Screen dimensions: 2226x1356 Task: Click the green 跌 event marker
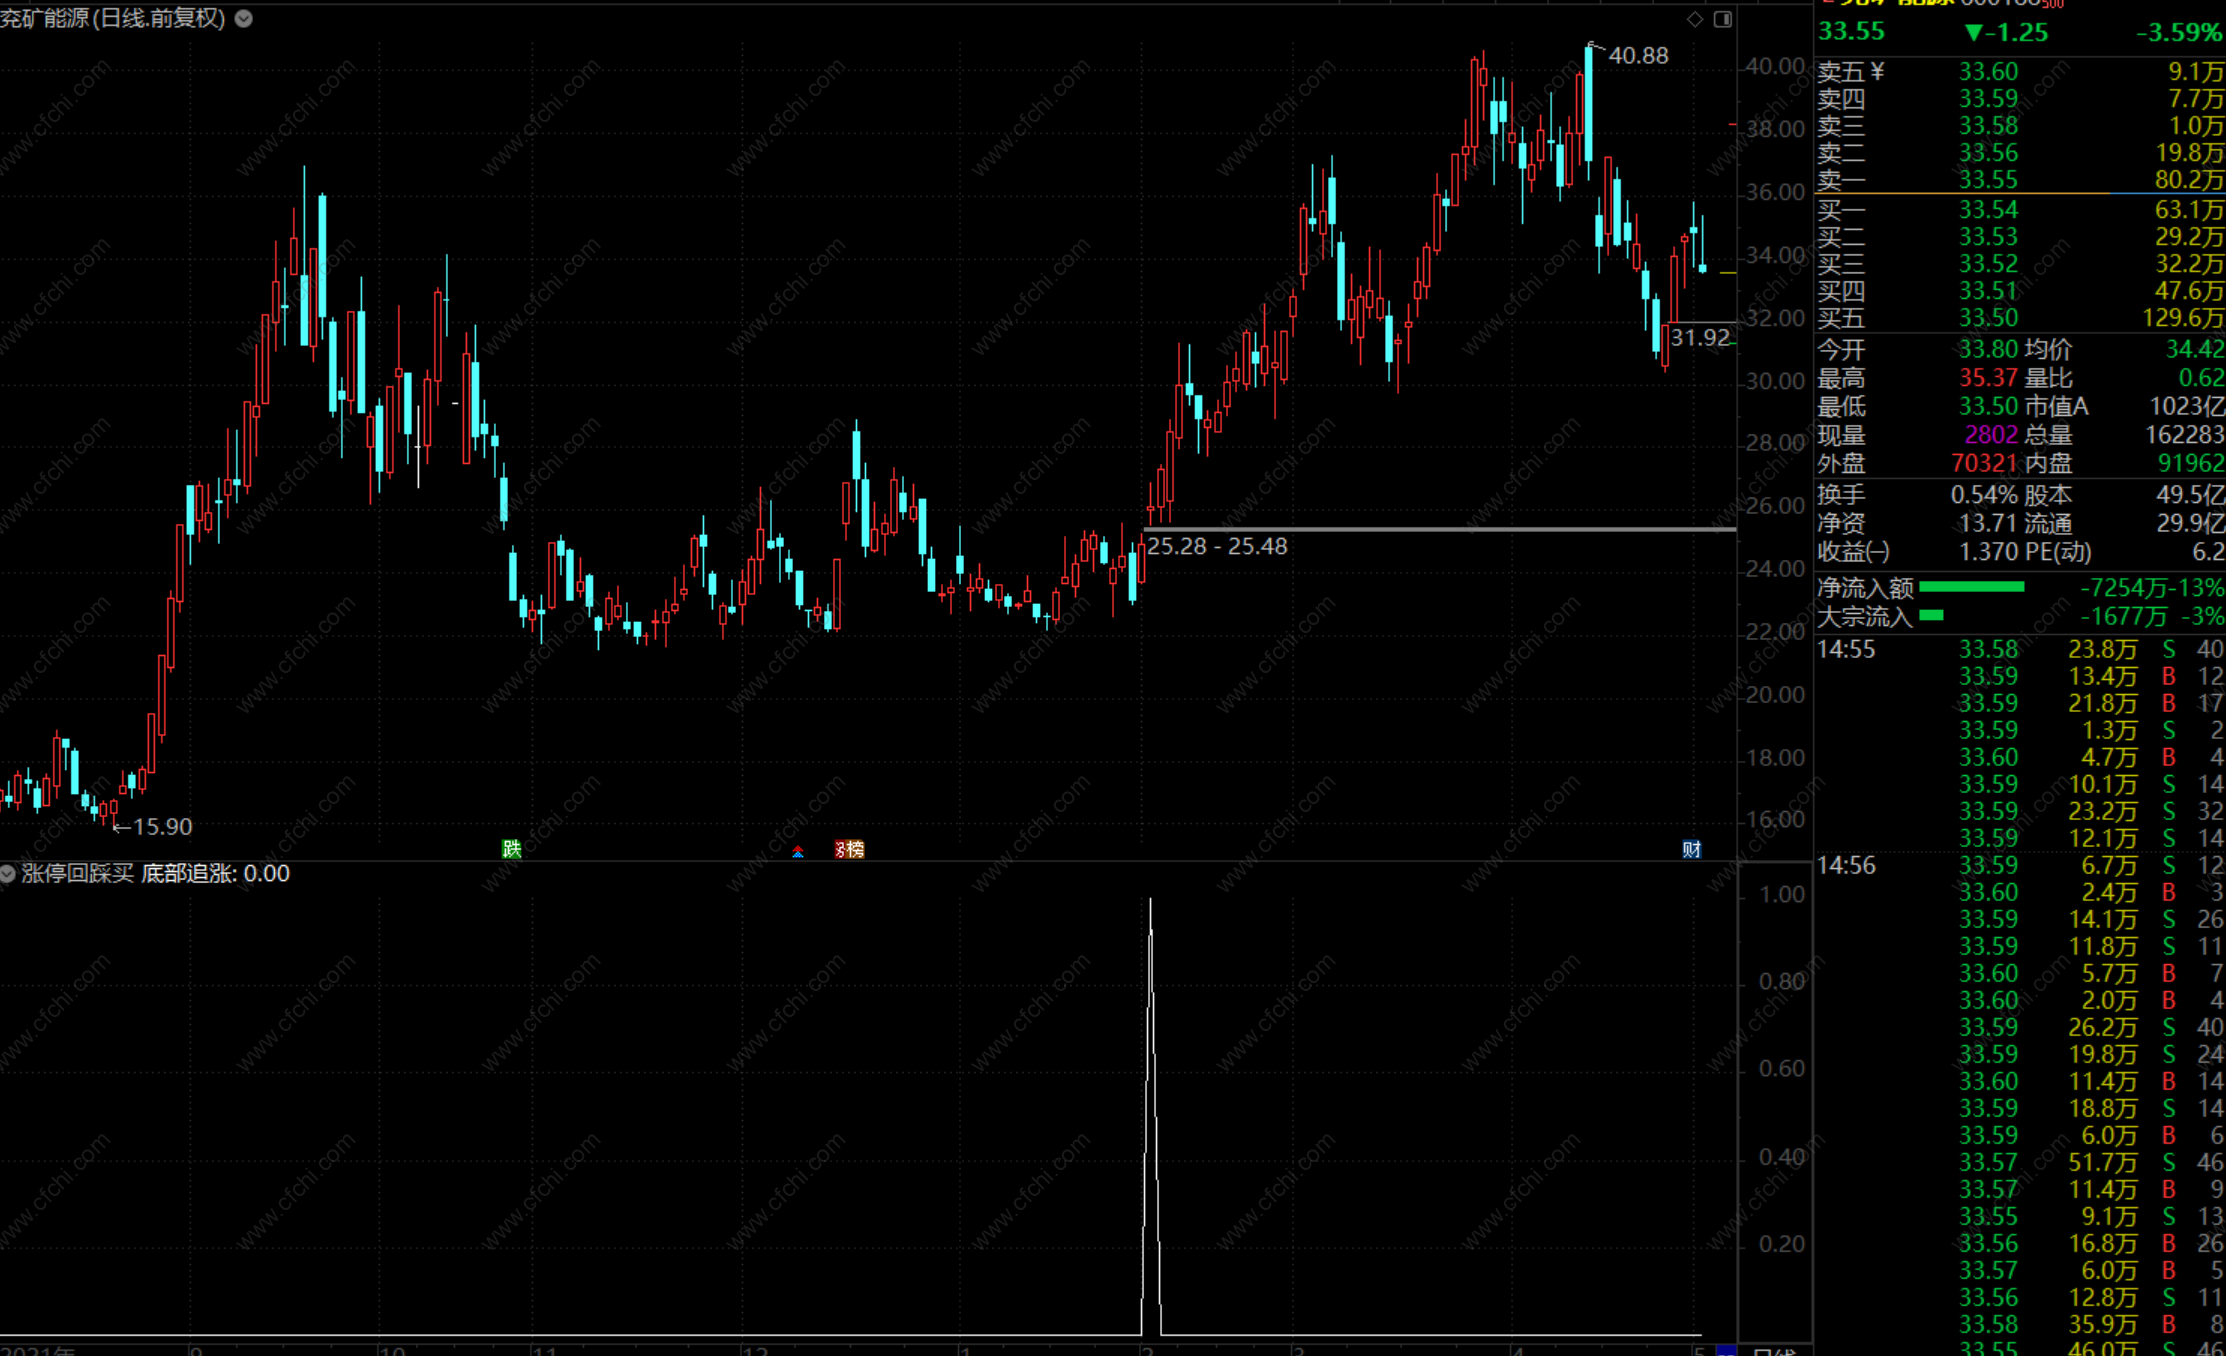pos(511,849)
